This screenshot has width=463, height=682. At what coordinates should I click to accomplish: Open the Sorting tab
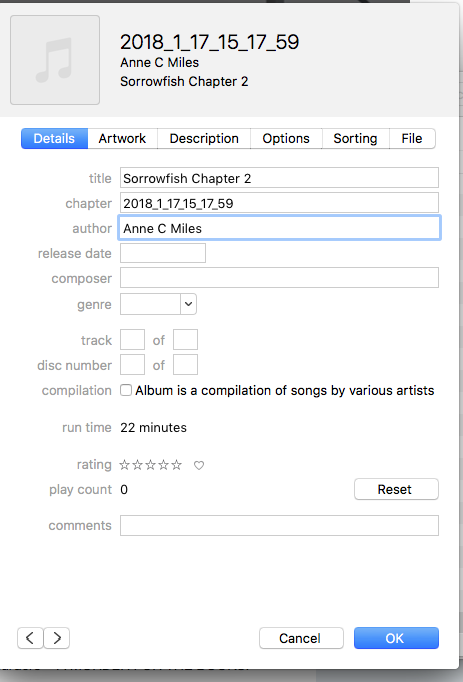(355, 138)
